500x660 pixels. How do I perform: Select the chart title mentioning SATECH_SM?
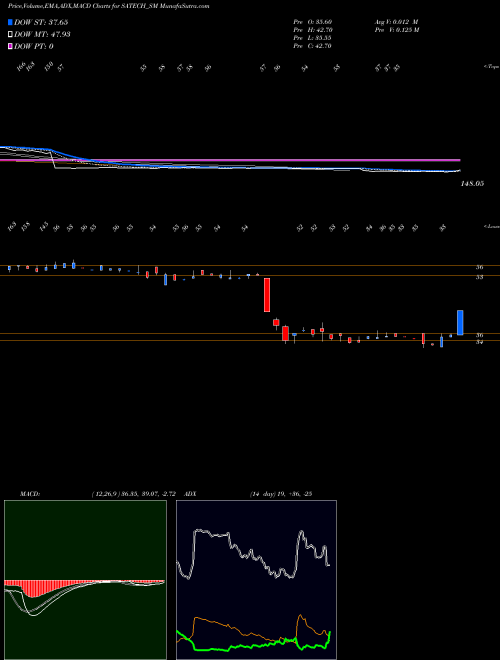click(x=109, y=7)
